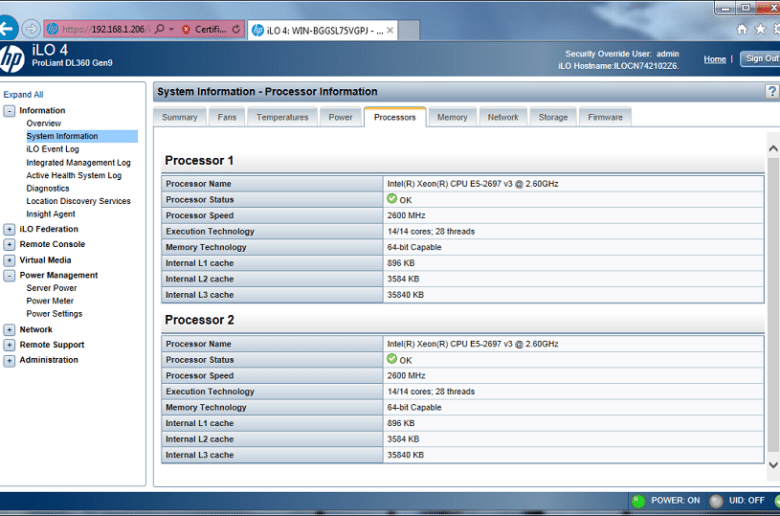The width and height of the screenshot is (780, 516).
Task: Open Power Settings page
Action: pyautogui.click(x=54, y=314)
